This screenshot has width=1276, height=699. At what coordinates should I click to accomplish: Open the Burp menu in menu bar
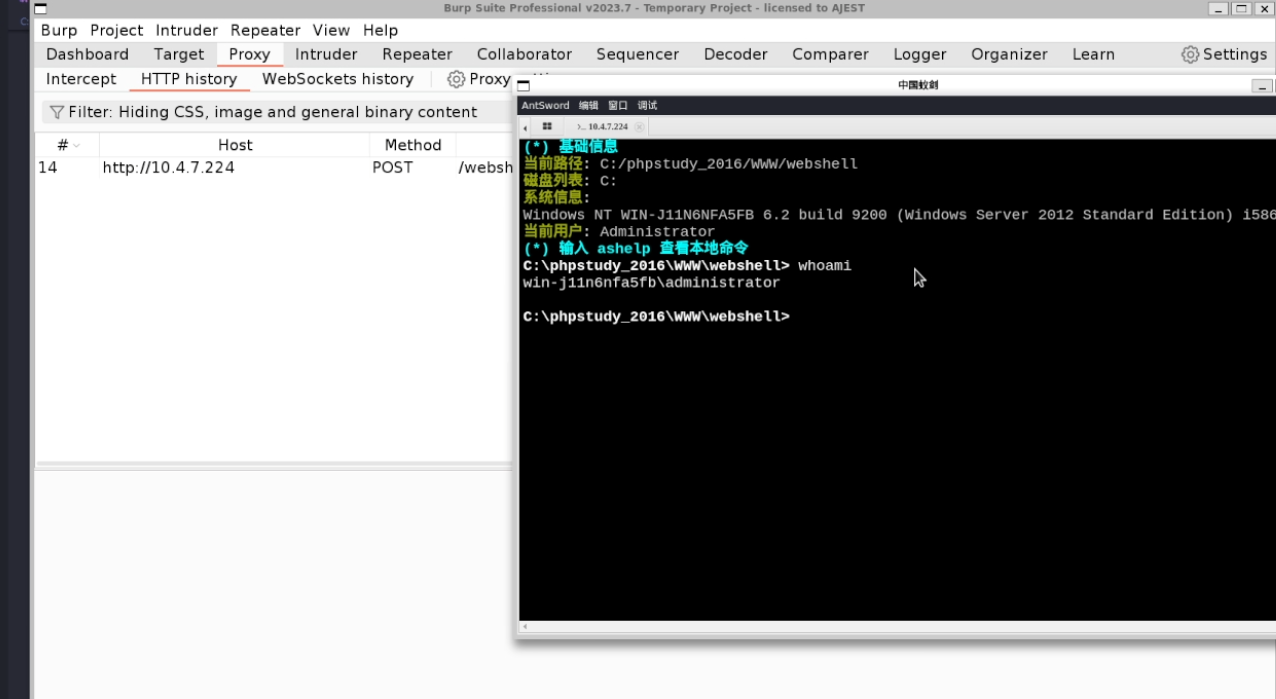click(x=59, y=30)
